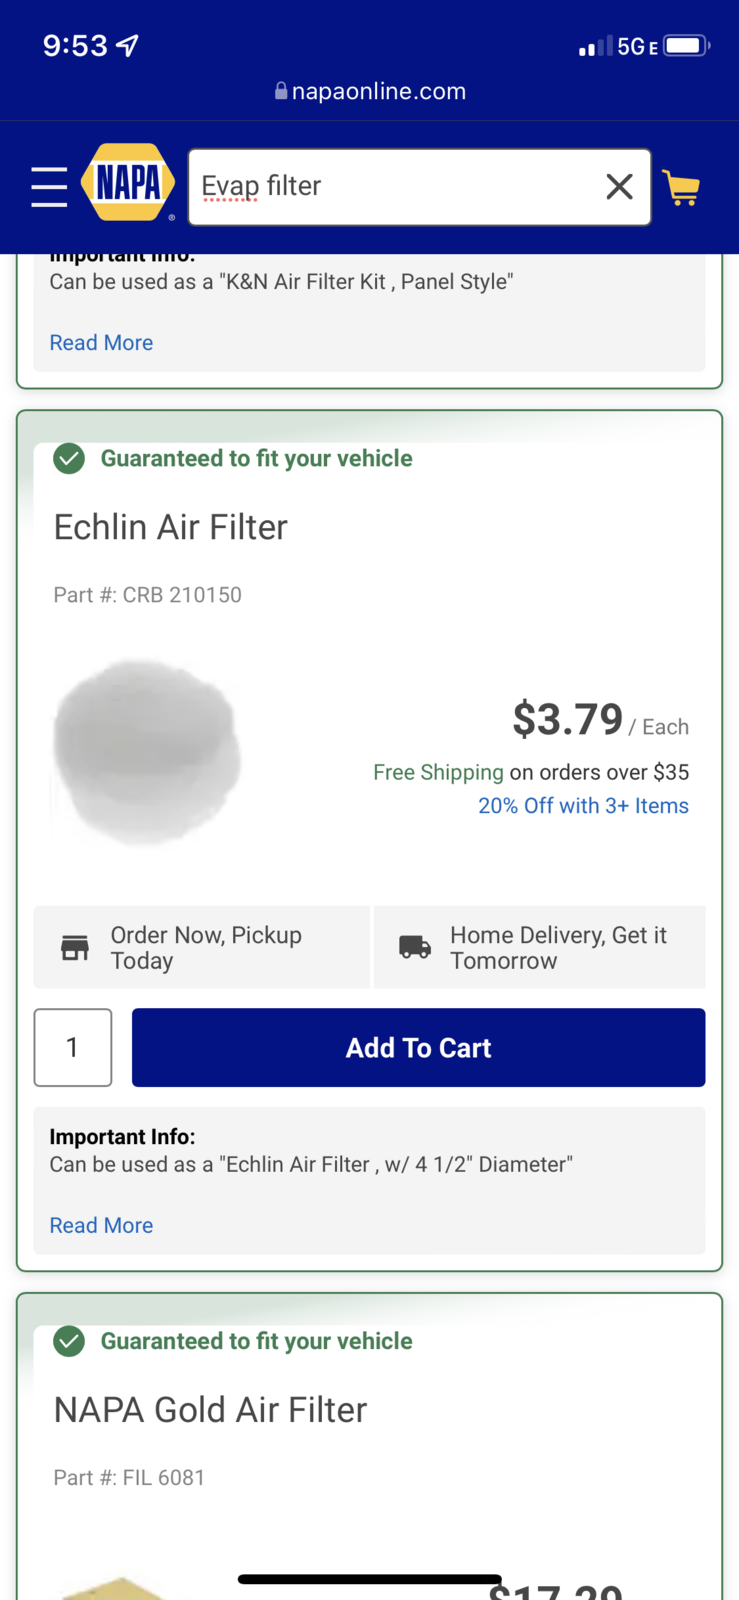Select Order Now, Pickup Today option
This screenshot has width=739, height=1600.
tap(205, 947)
